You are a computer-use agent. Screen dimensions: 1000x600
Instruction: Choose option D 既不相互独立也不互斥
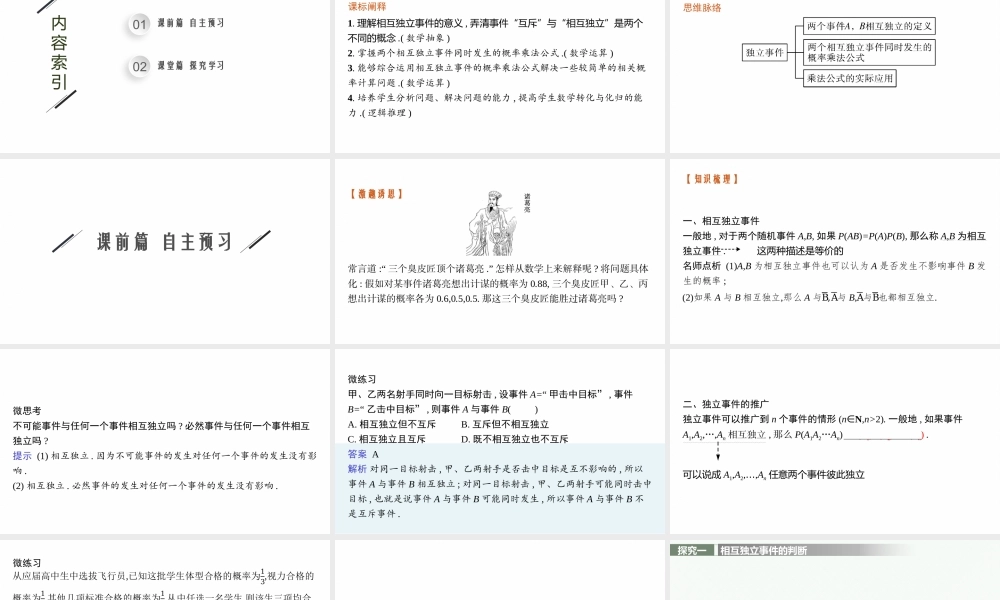click(514, 439)
